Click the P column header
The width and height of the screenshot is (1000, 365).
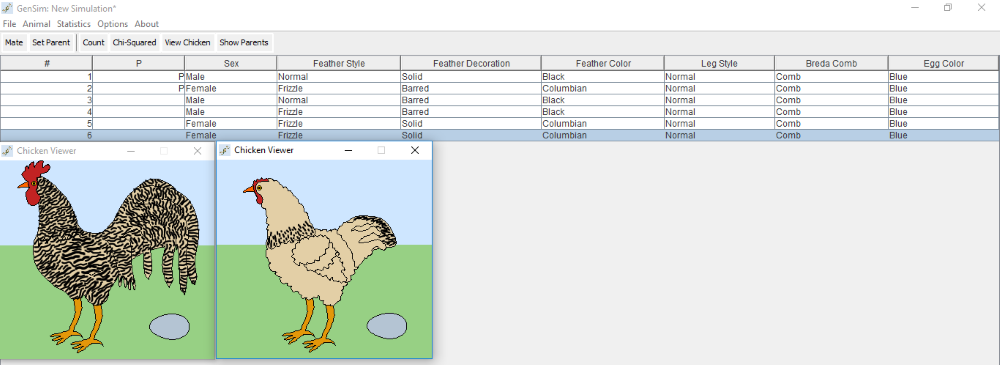(138, 63)
